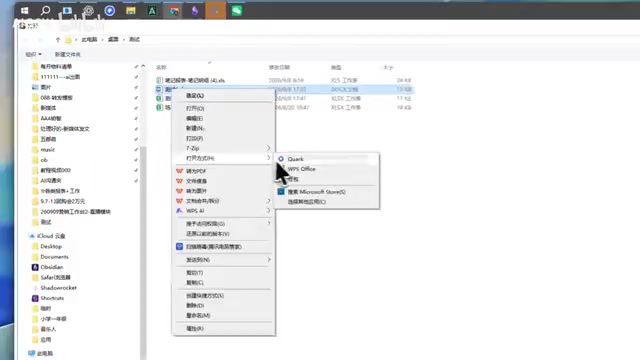
Task: Select the Safari浏览器 folder in navigation pane
Action: tap(56, 278)
